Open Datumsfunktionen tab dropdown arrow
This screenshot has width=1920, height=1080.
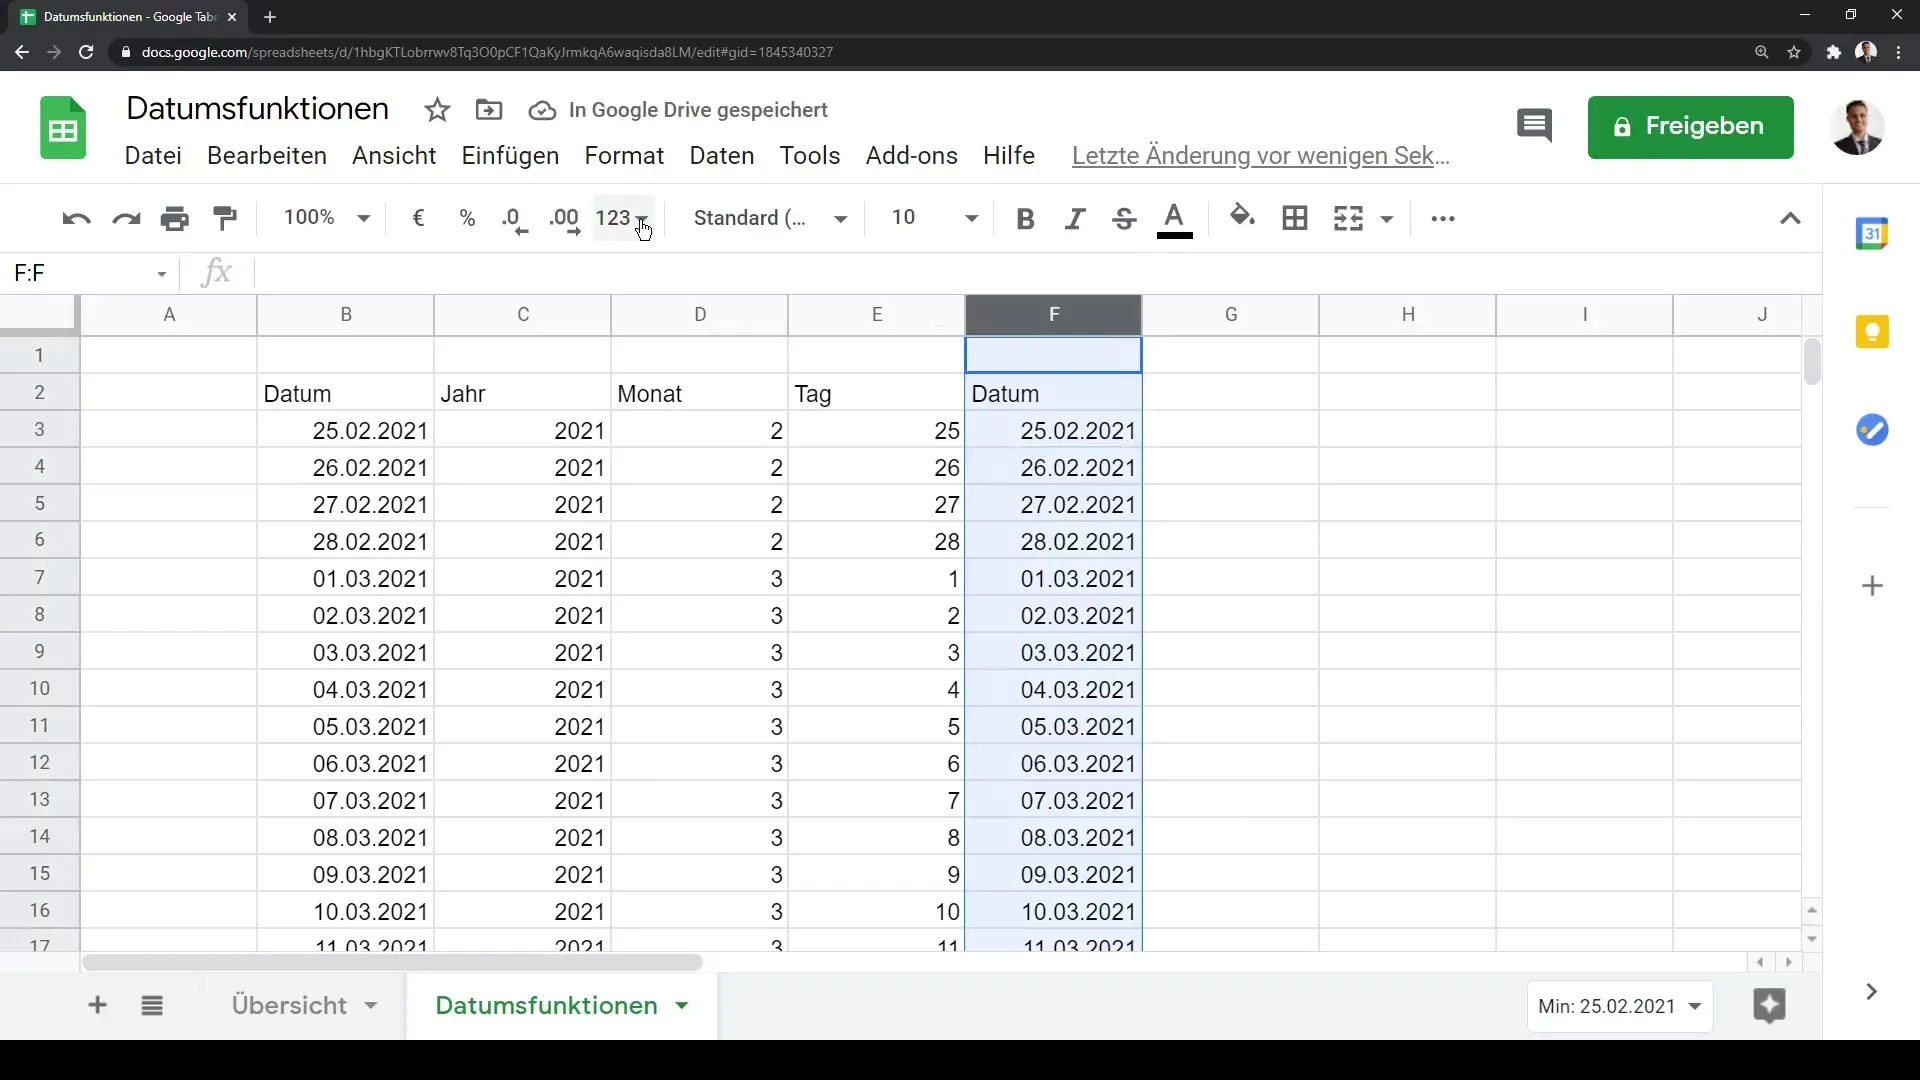click(x=682, y=1006)
